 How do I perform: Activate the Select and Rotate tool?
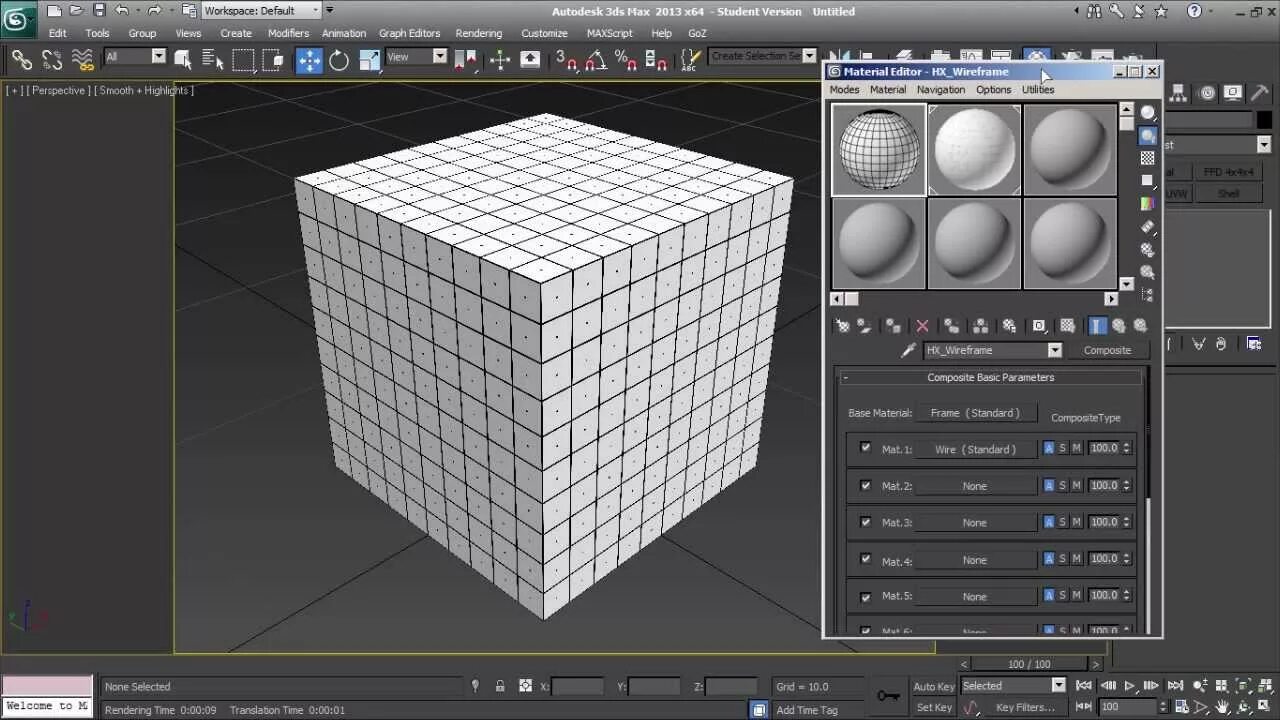point(339,60)
